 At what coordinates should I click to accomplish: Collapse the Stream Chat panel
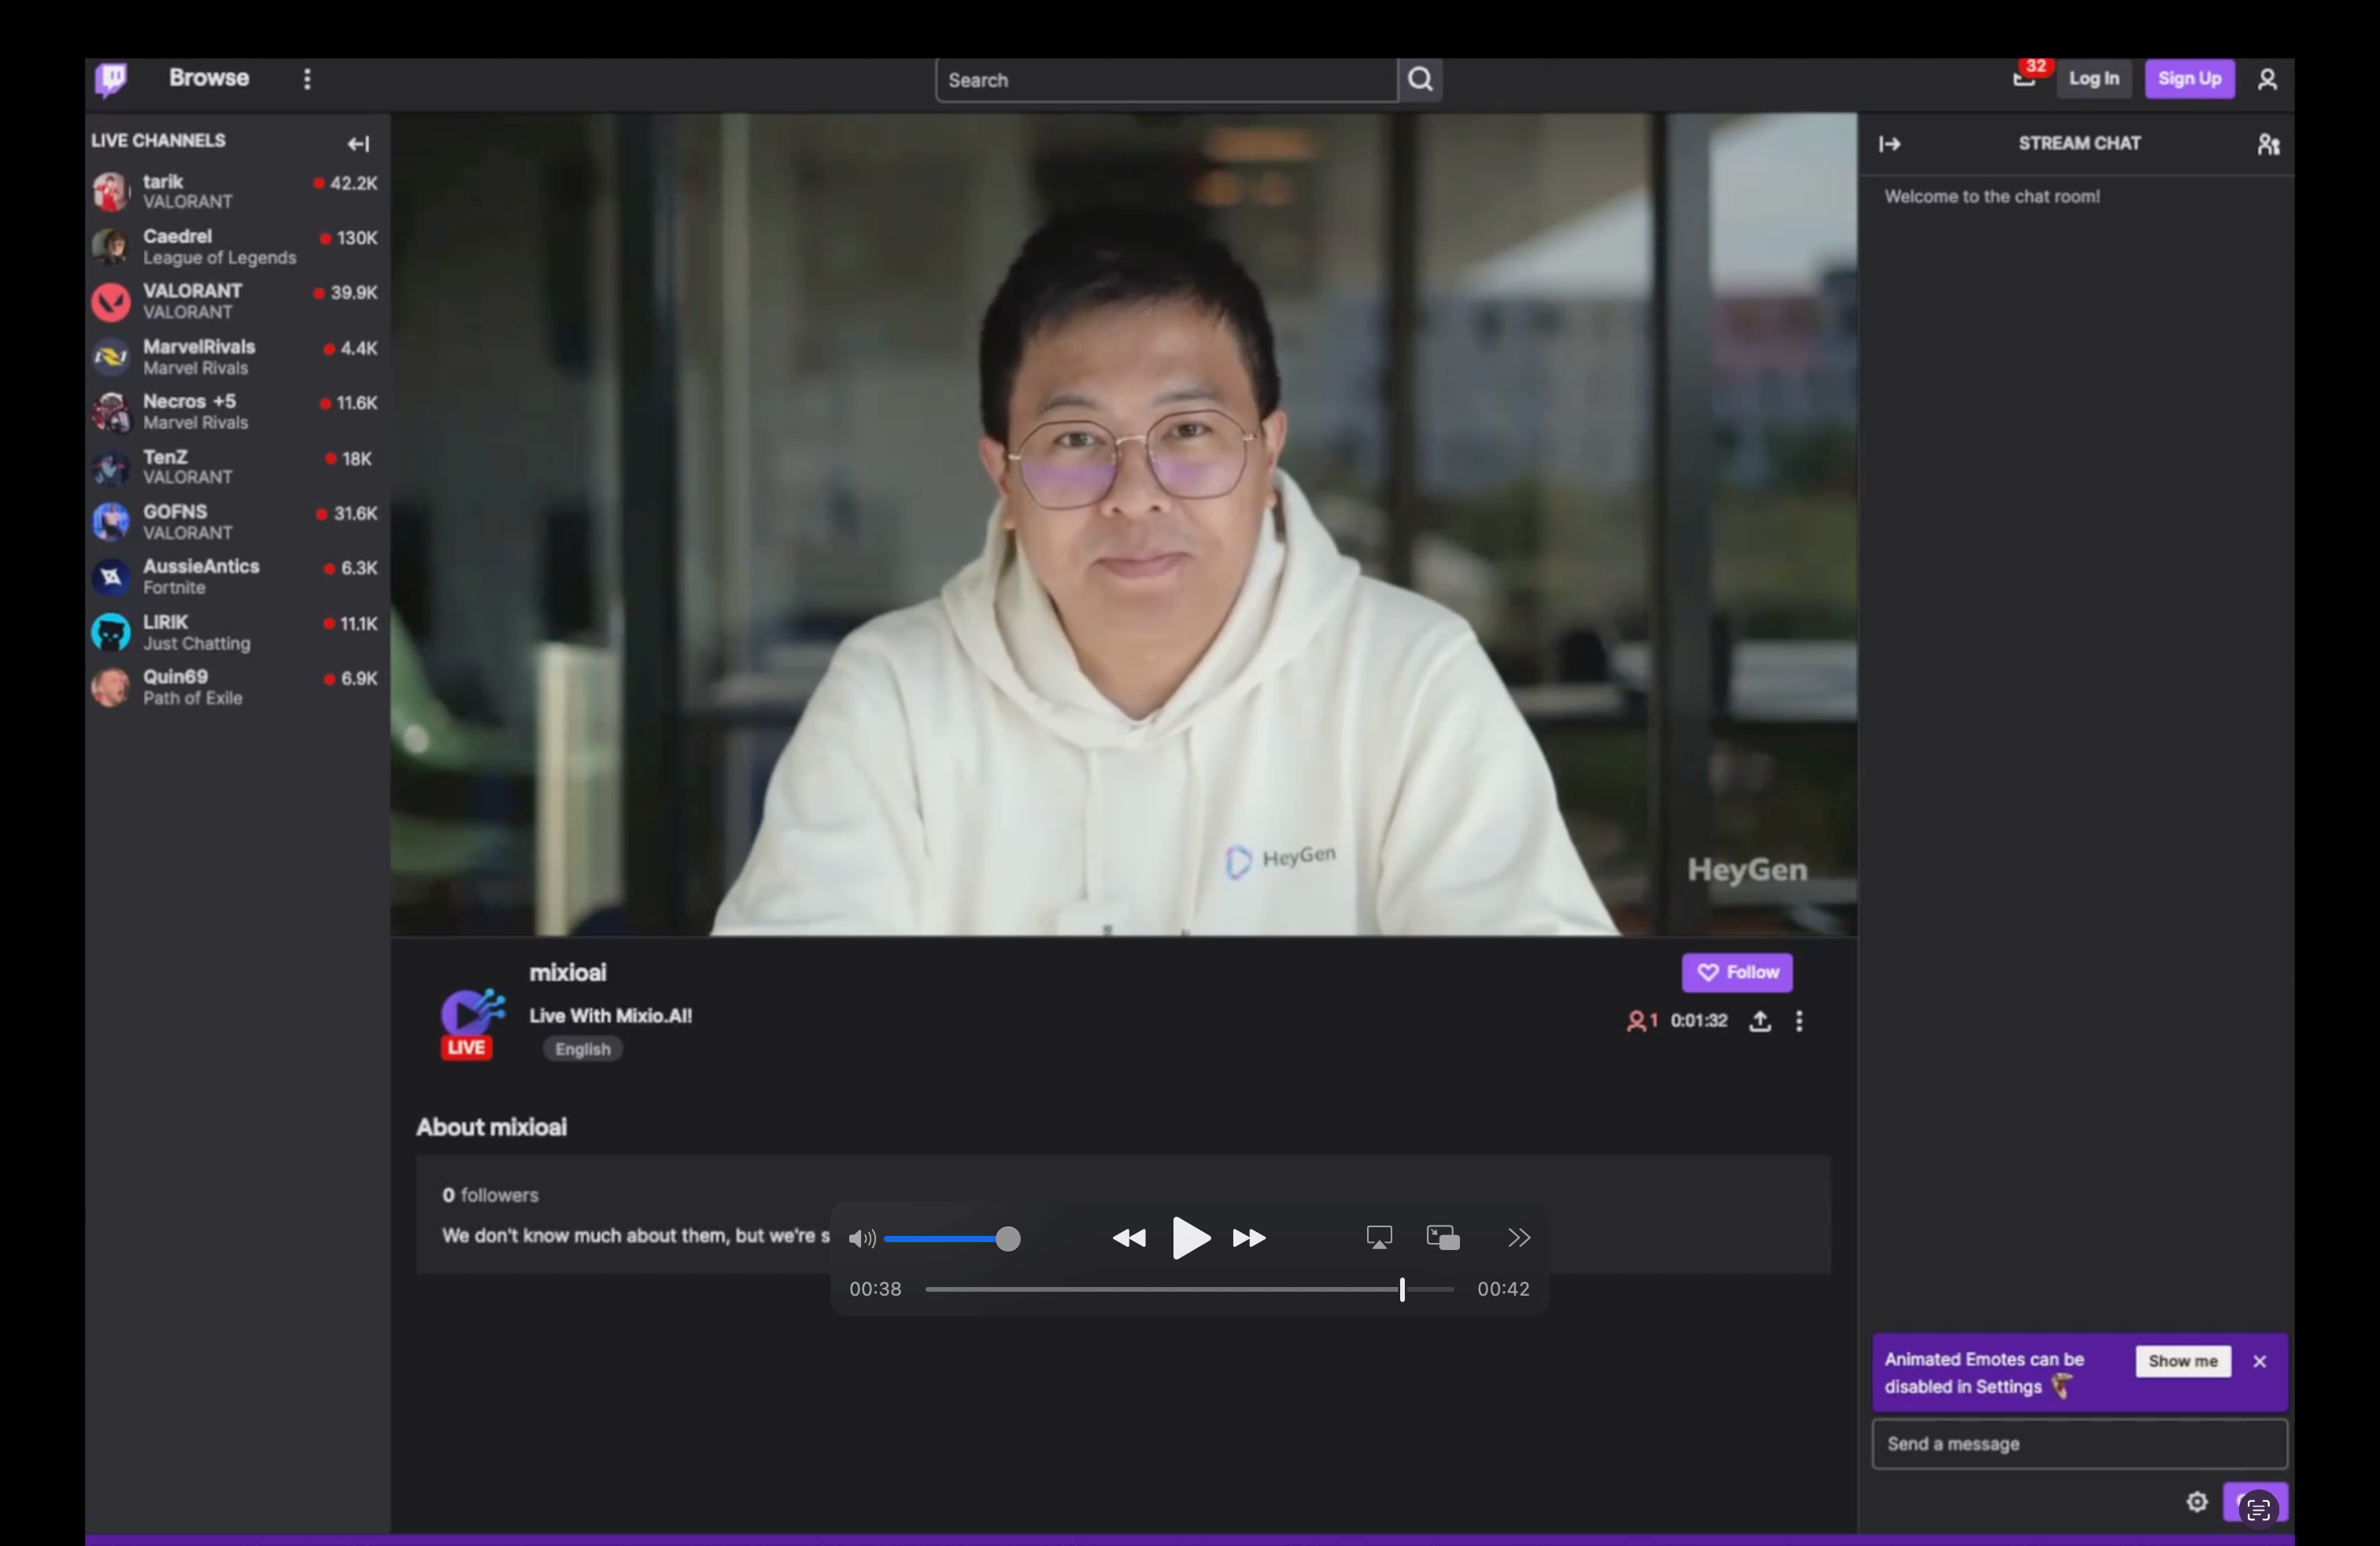(1889, 144)
